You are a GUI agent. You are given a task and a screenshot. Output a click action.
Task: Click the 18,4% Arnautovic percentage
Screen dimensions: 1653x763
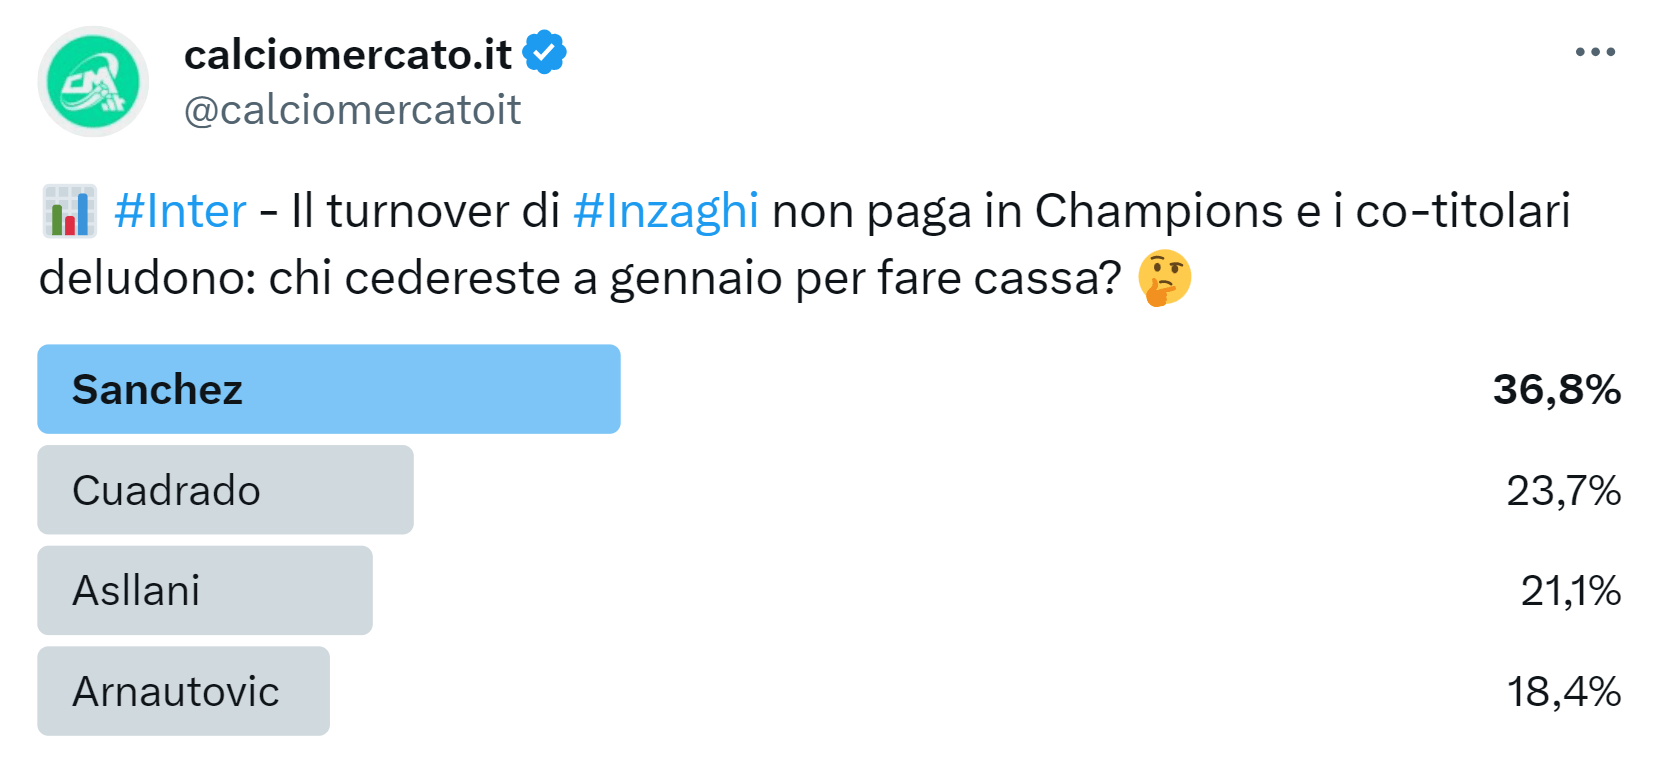(1563, 691)
